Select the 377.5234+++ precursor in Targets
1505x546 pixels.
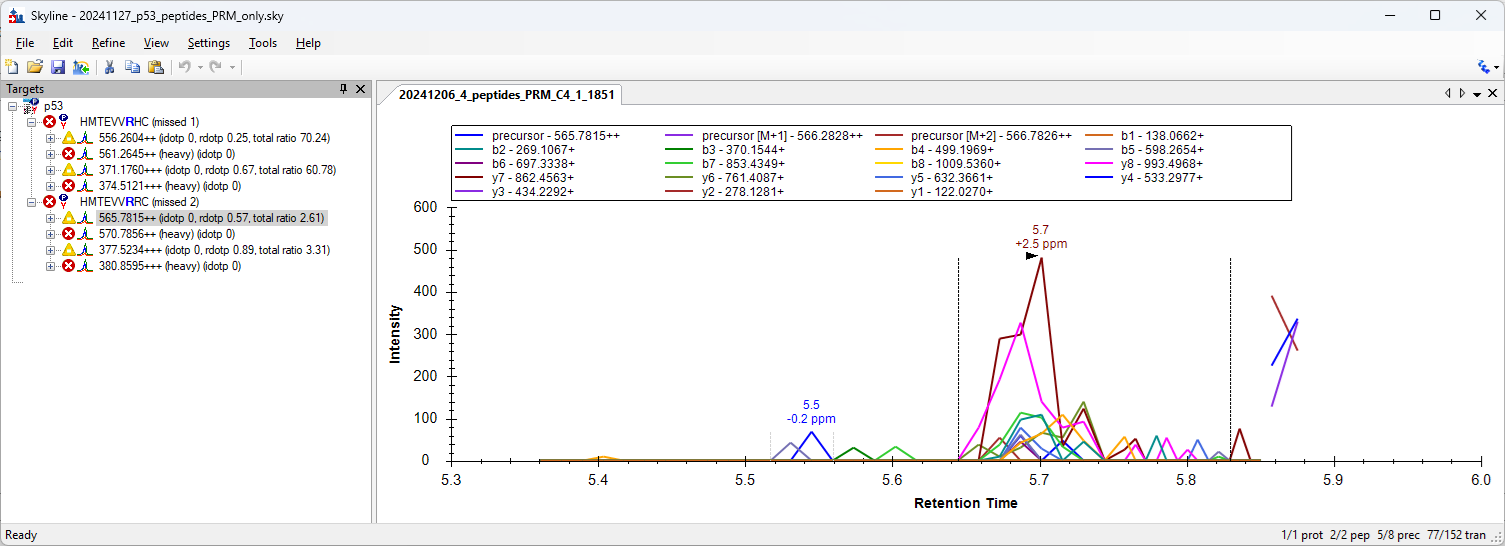[x=214, y=250]
